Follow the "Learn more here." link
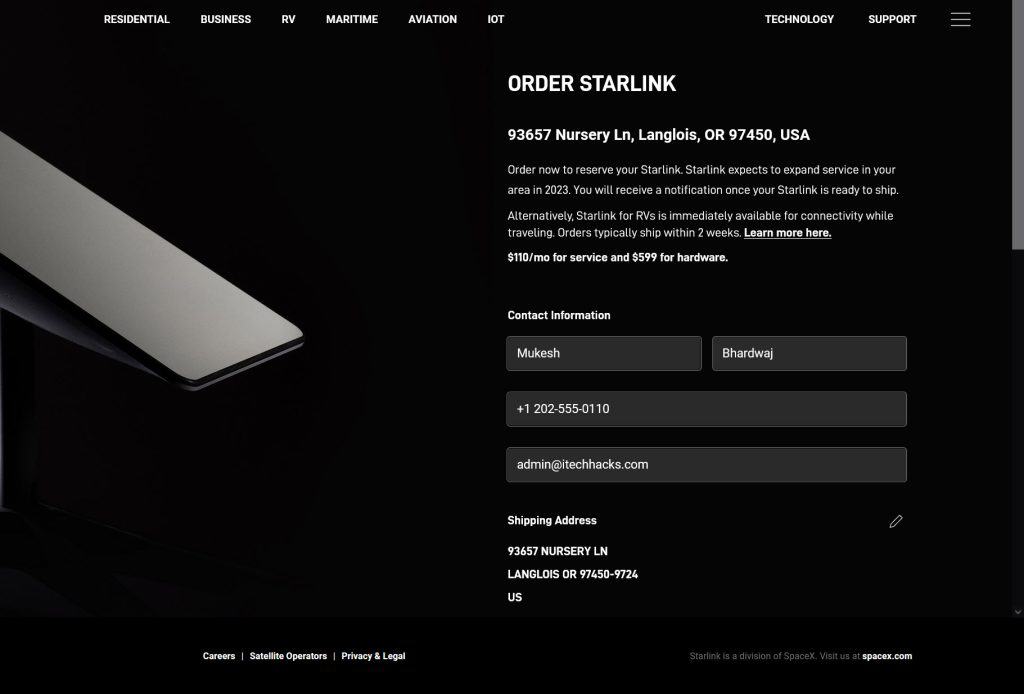Image resolution: width=1024 pixels, height=694 pixels. pyautogui.click(x=787, y=233)
